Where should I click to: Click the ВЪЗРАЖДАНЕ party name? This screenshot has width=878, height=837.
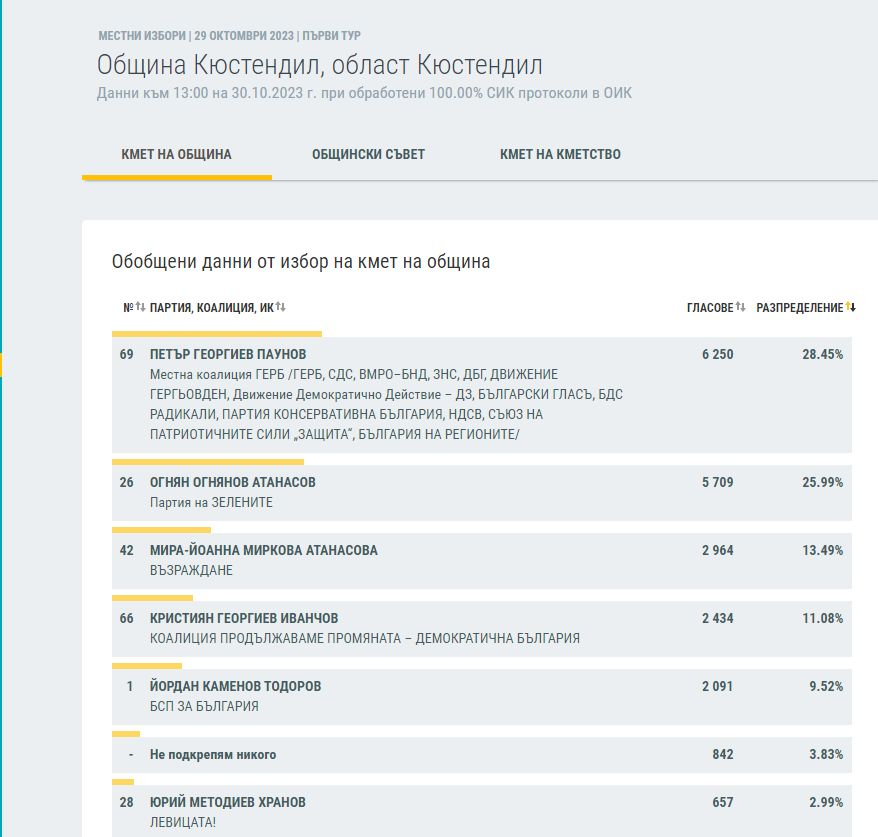point(191,571)
